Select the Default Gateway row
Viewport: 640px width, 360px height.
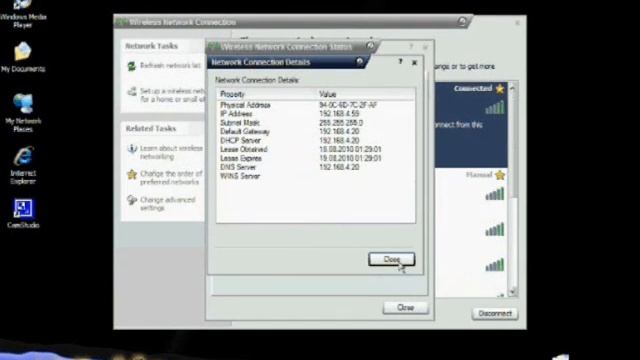tap(316, 132)
